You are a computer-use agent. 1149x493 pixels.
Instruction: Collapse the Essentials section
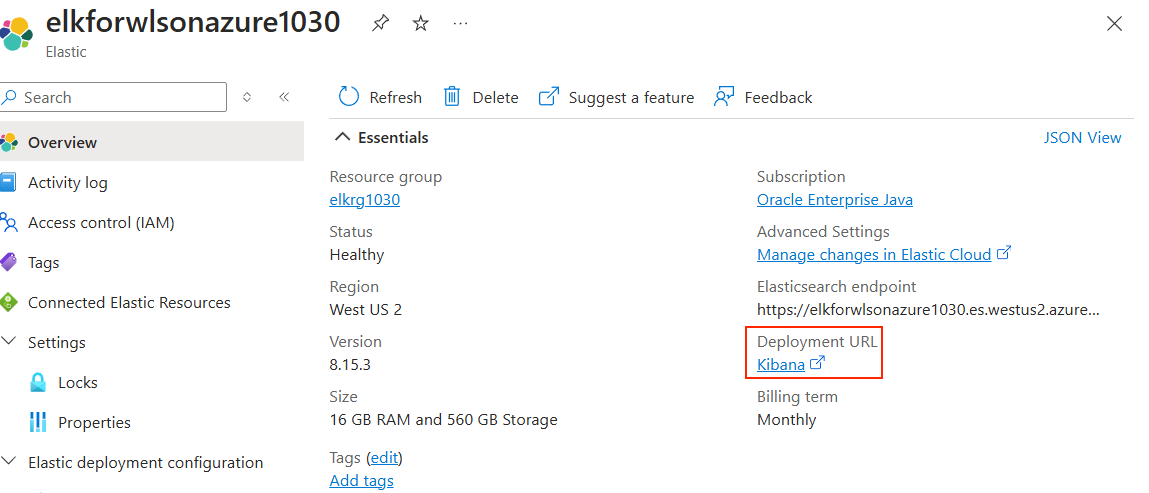(342, 137)
